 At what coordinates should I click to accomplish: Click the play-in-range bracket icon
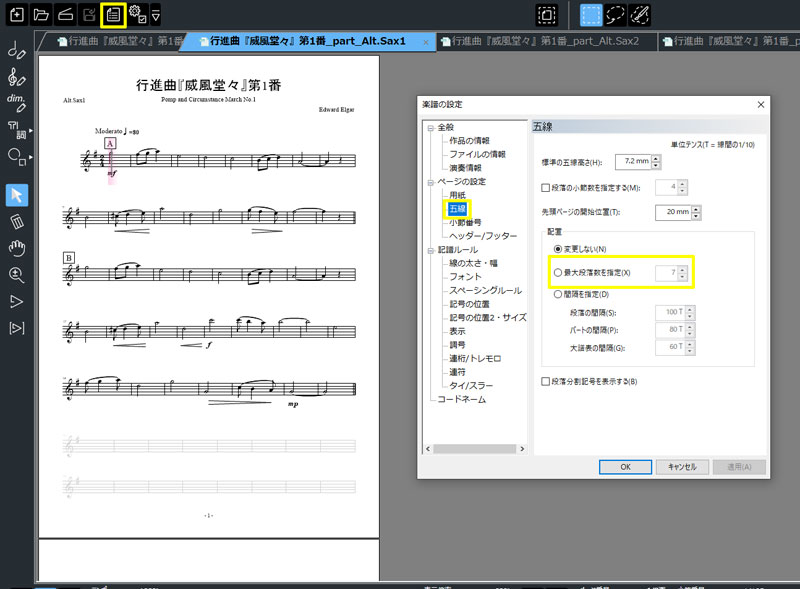[x=16, y=328]
